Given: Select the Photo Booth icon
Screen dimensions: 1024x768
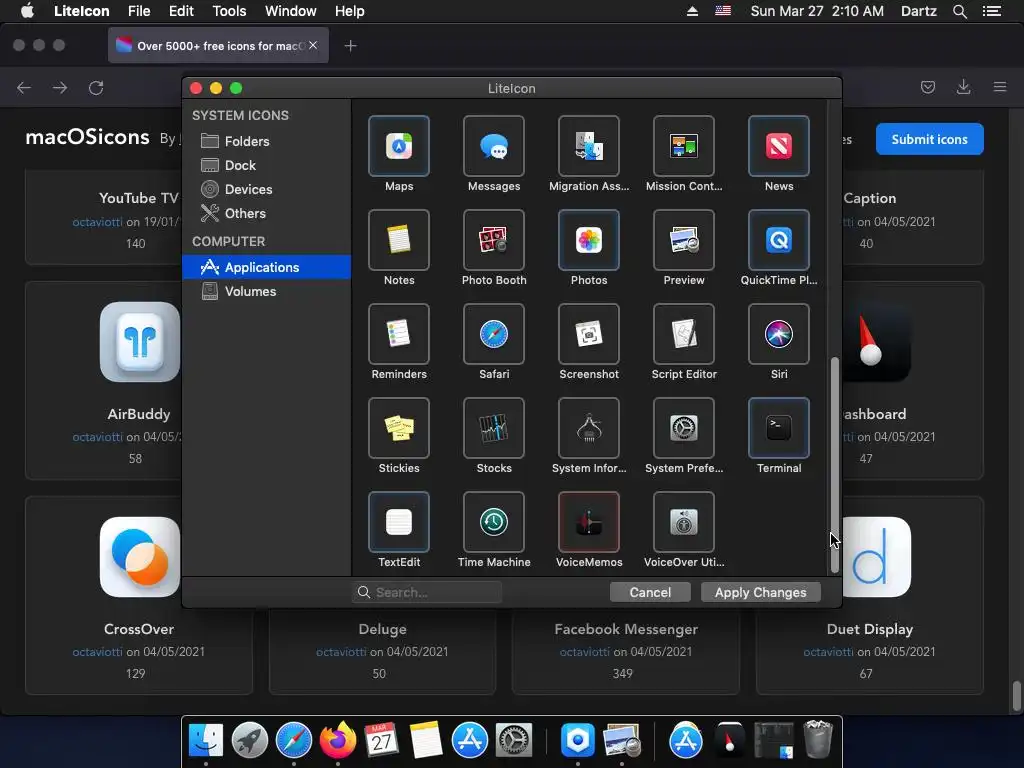Looking at the screenshot, I should coord(494,240).
